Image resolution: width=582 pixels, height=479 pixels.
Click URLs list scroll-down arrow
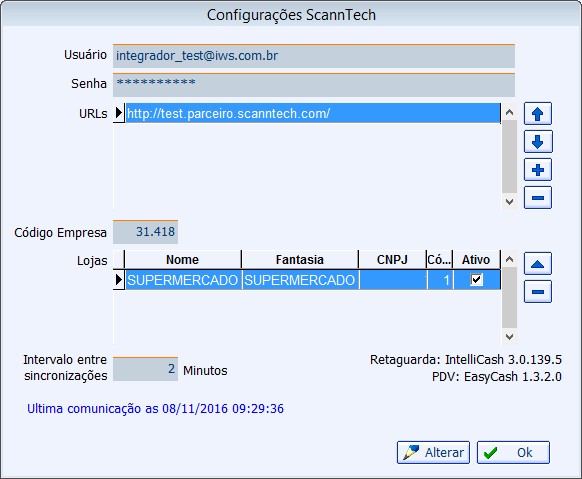(x=510, y=201)
